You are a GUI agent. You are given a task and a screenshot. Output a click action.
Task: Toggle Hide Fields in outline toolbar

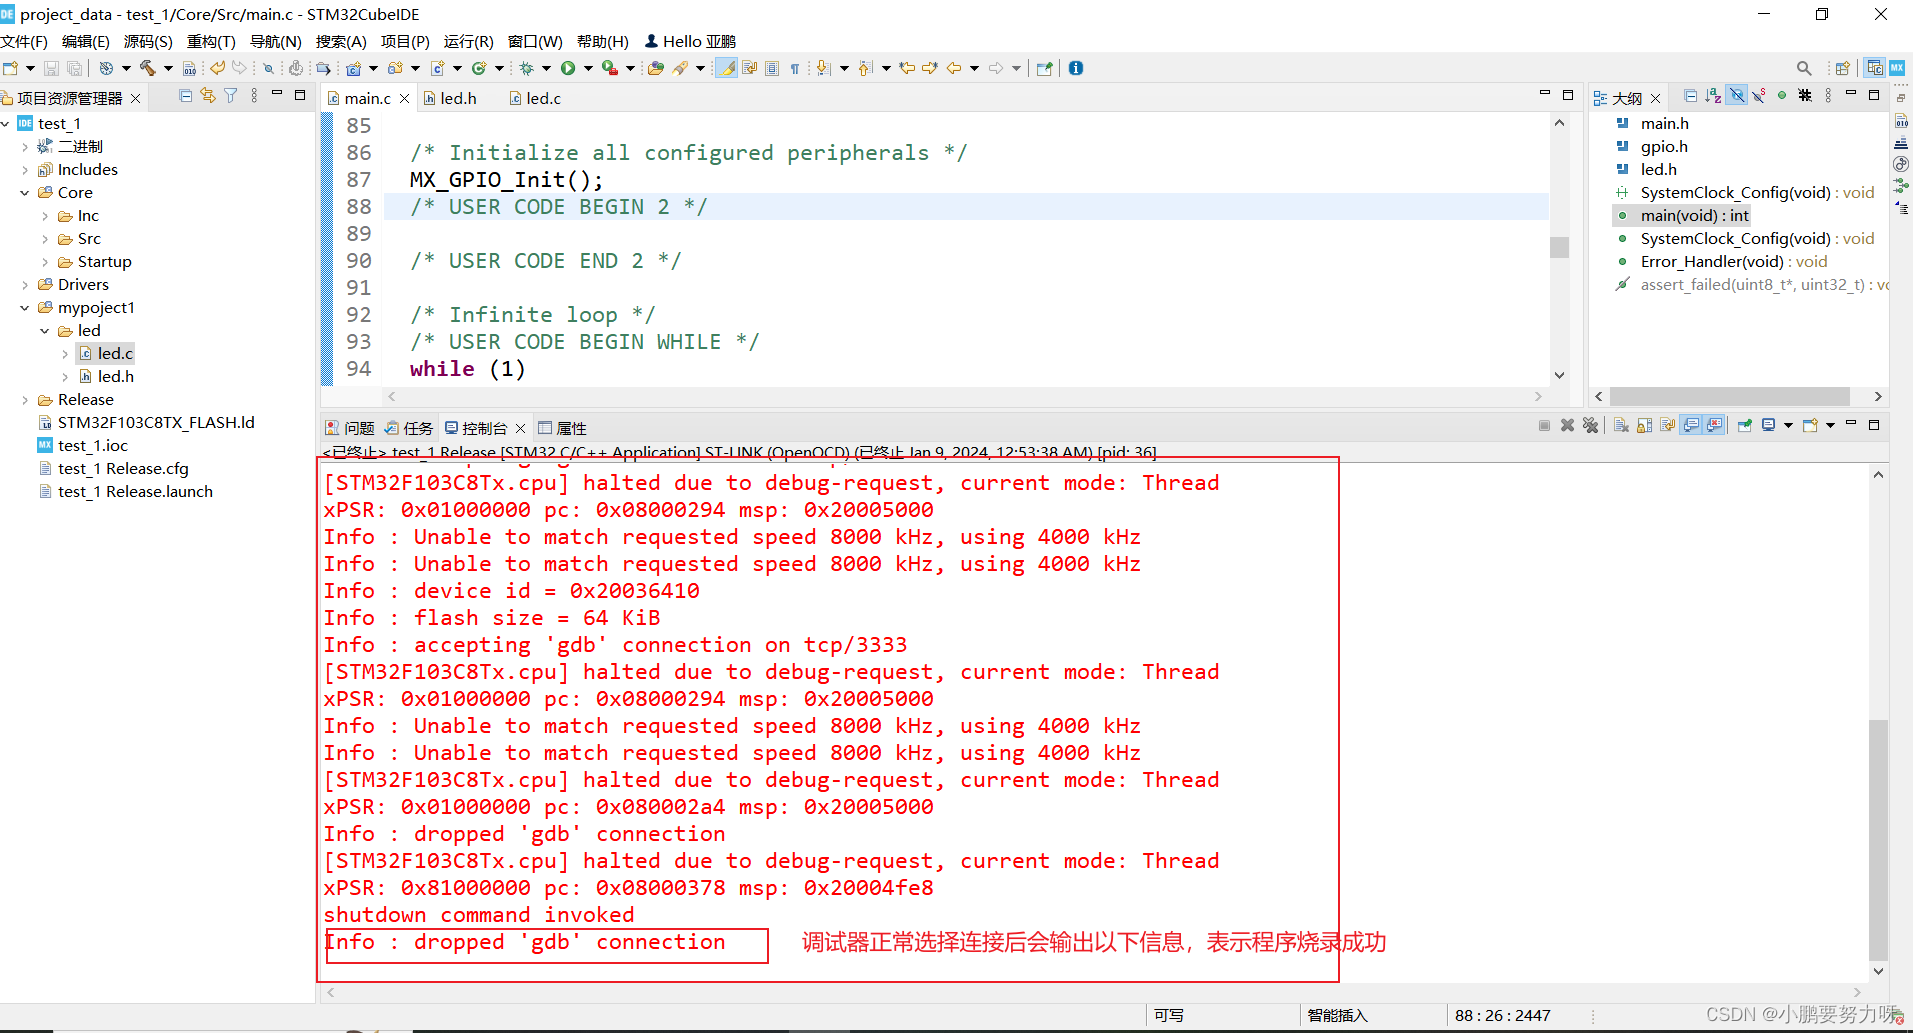[x=1737, y=96]
